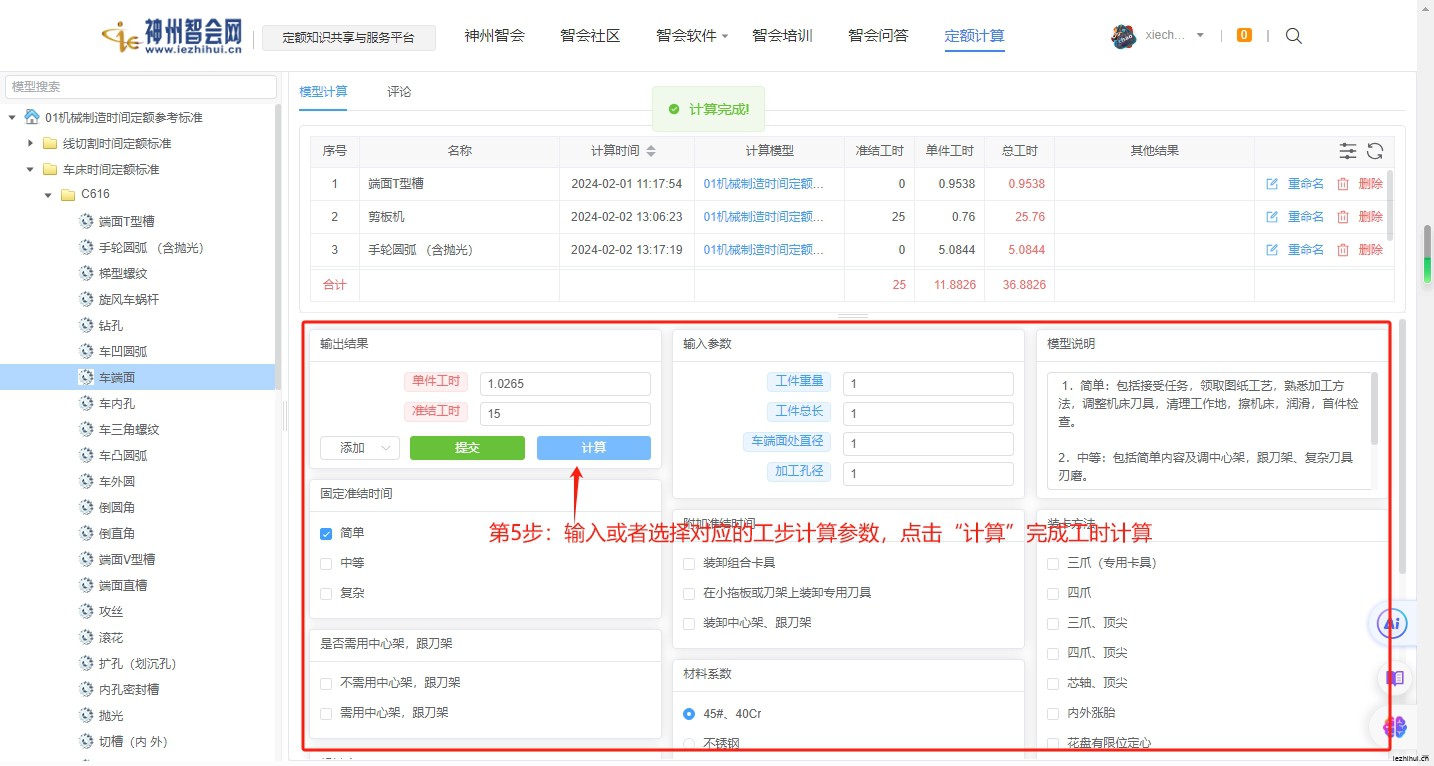This screenshot has width=1434, height=766.
Task: Click the orange notification count badge
Action: 1244,35
